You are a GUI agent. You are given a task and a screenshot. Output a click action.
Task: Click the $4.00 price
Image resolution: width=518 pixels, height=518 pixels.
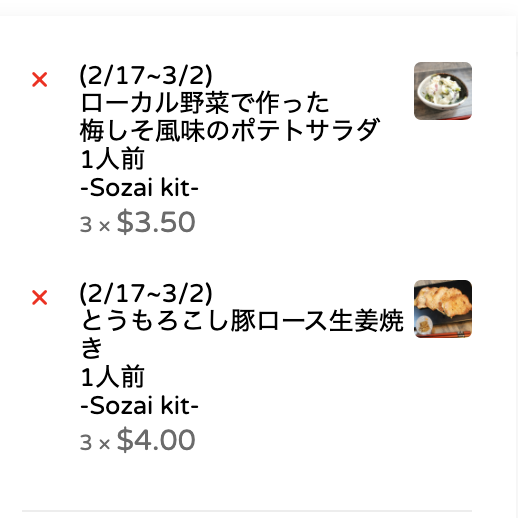156,440
